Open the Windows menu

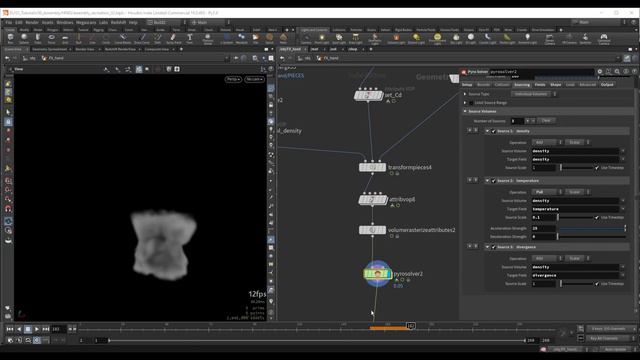click(65, 22)
